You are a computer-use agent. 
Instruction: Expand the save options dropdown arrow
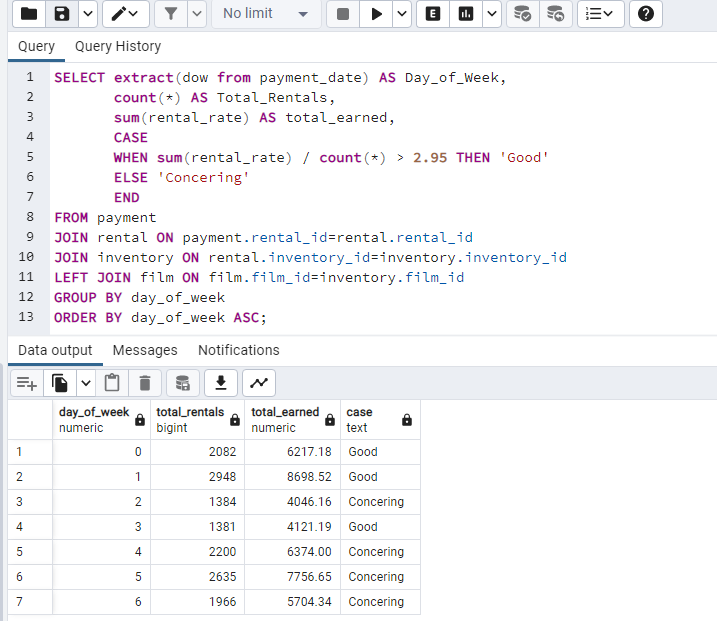click(x=88, y=14)
